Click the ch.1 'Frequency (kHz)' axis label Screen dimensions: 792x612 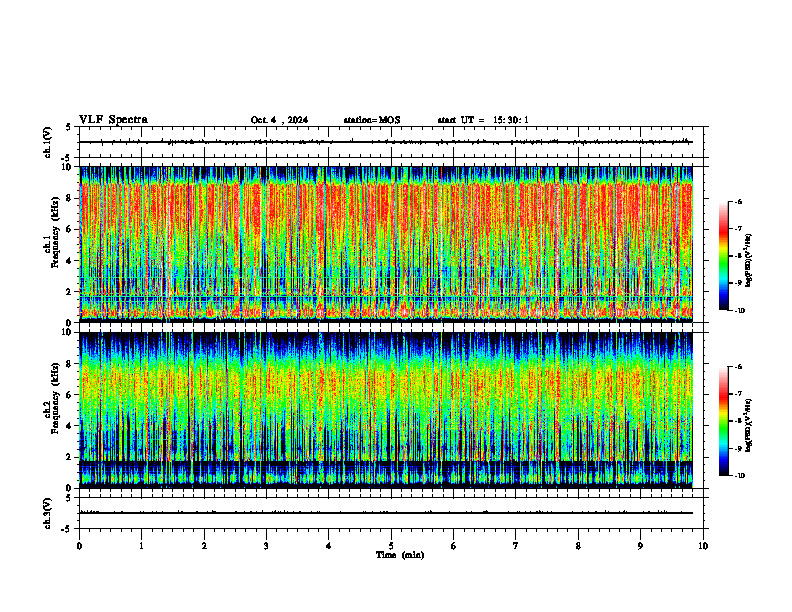pyautogui.click(x=54, y=233)
